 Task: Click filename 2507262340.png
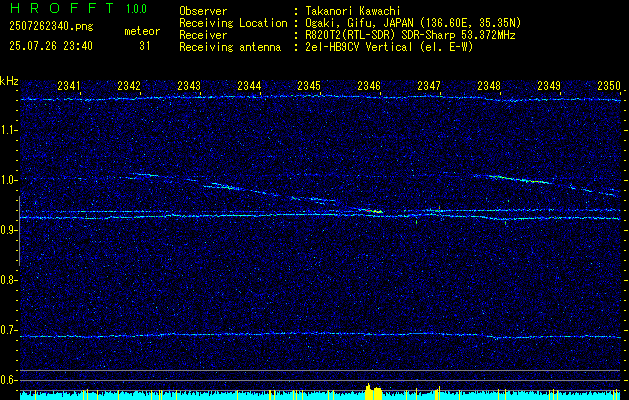(51, 27)
